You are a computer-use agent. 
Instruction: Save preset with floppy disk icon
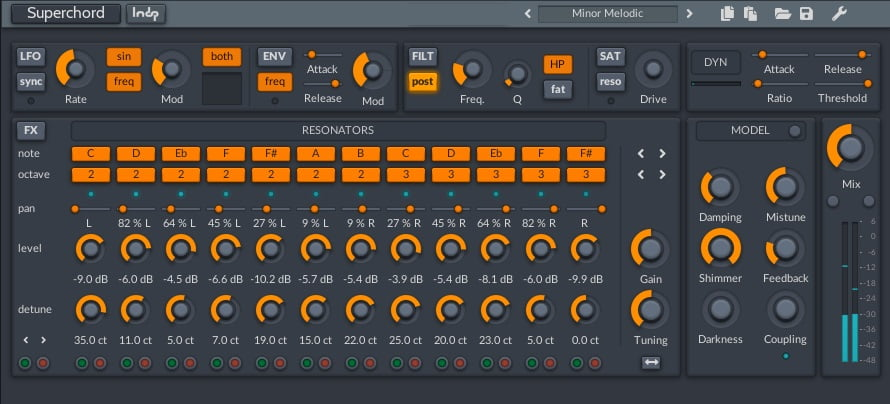806,14
